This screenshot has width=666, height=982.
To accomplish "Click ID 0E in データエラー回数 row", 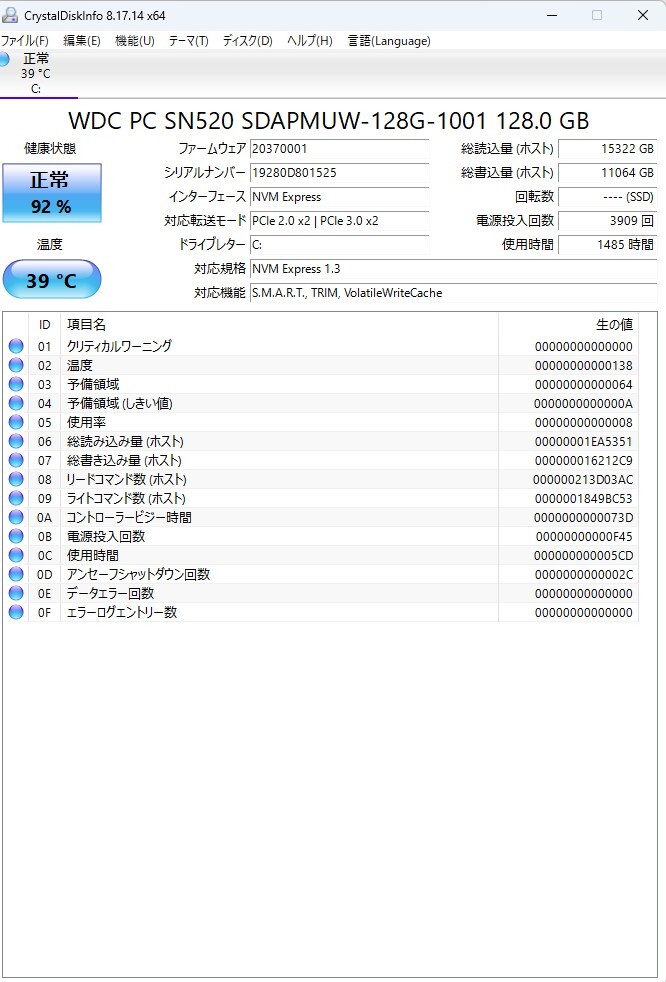I will coord(44,593).
